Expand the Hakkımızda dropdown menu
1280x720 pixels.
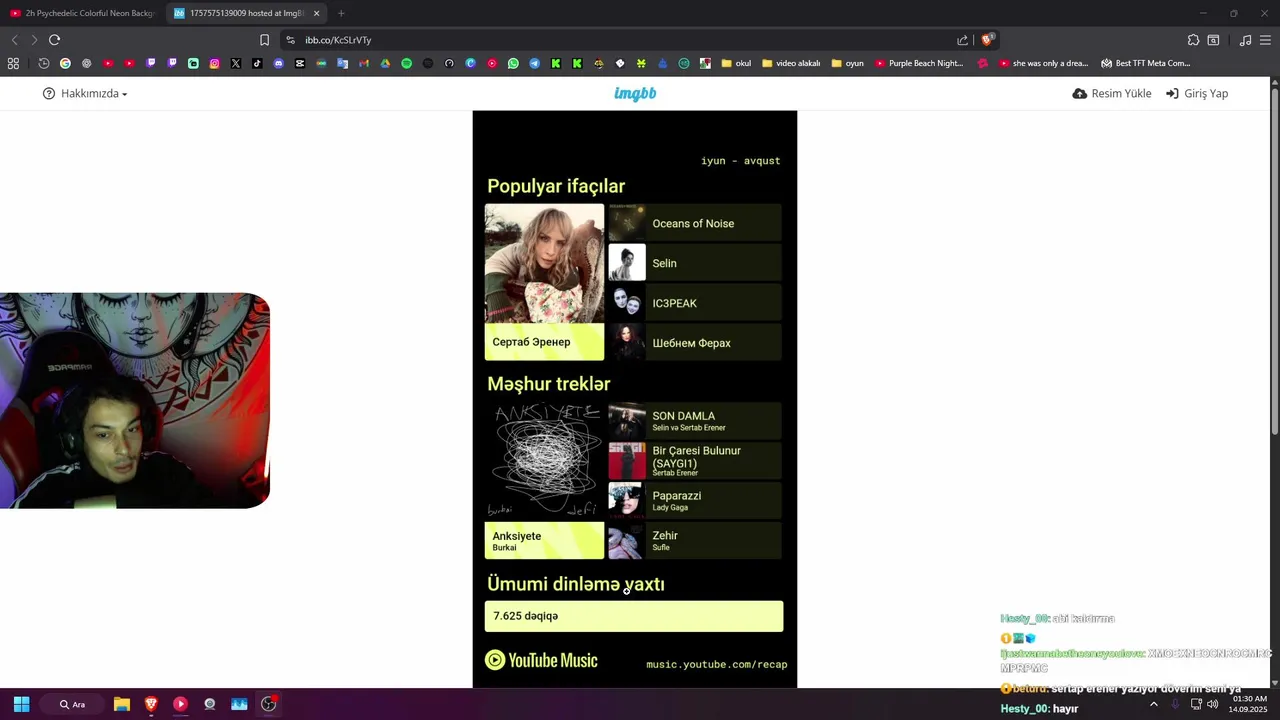[x=85, y=93]
